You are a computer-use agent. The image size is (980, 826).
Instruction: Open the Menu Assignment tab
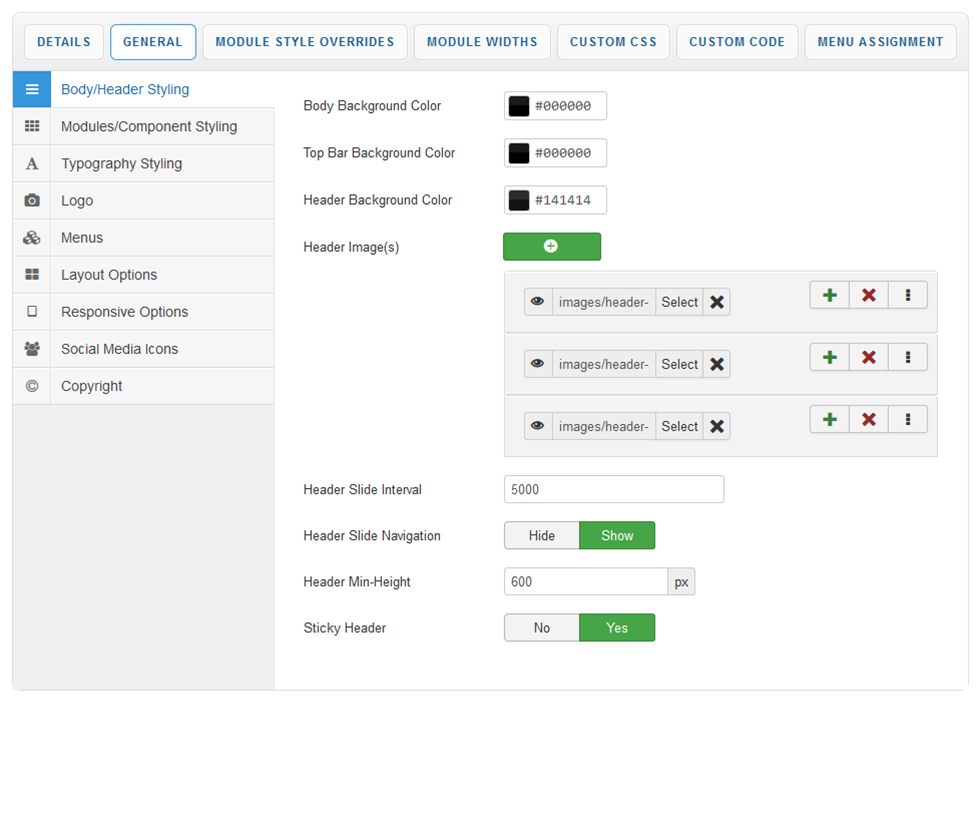click(x=880, y=42)
